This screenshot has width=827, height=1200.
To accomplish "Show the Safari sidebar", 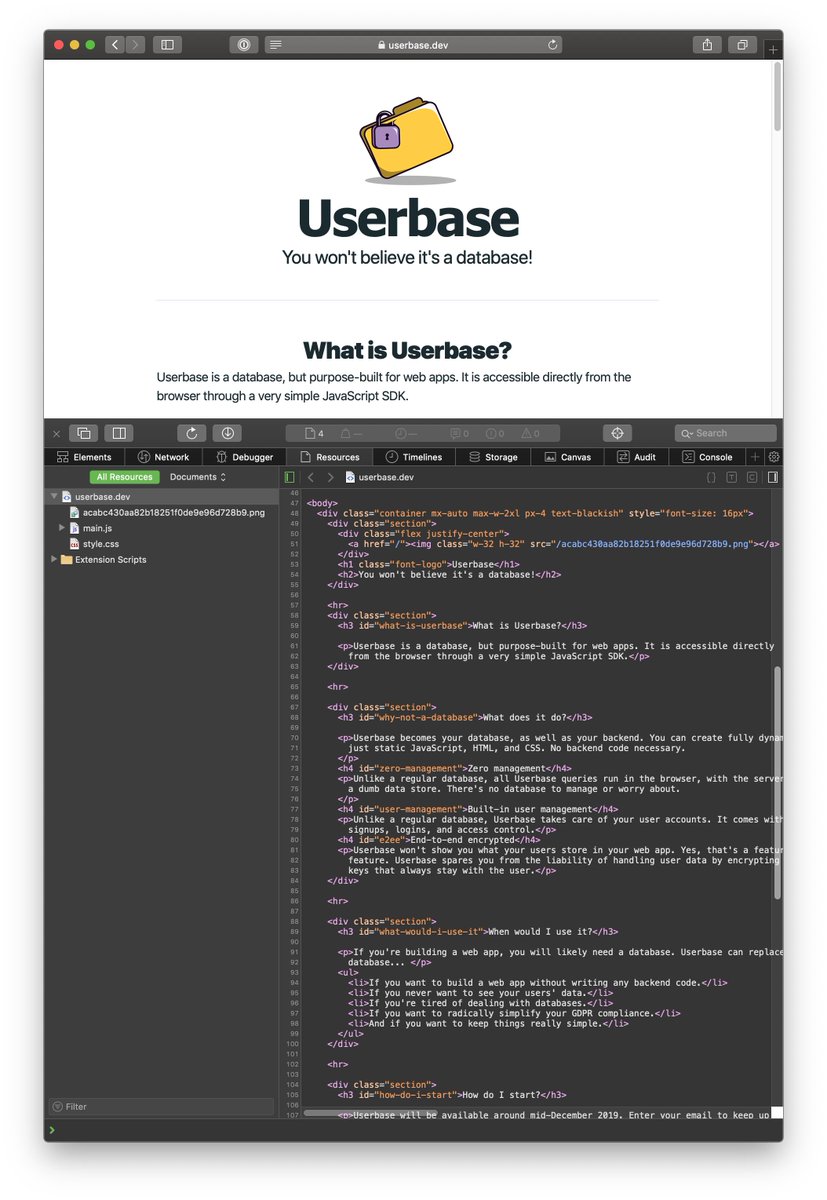I will tap(168, 45).
